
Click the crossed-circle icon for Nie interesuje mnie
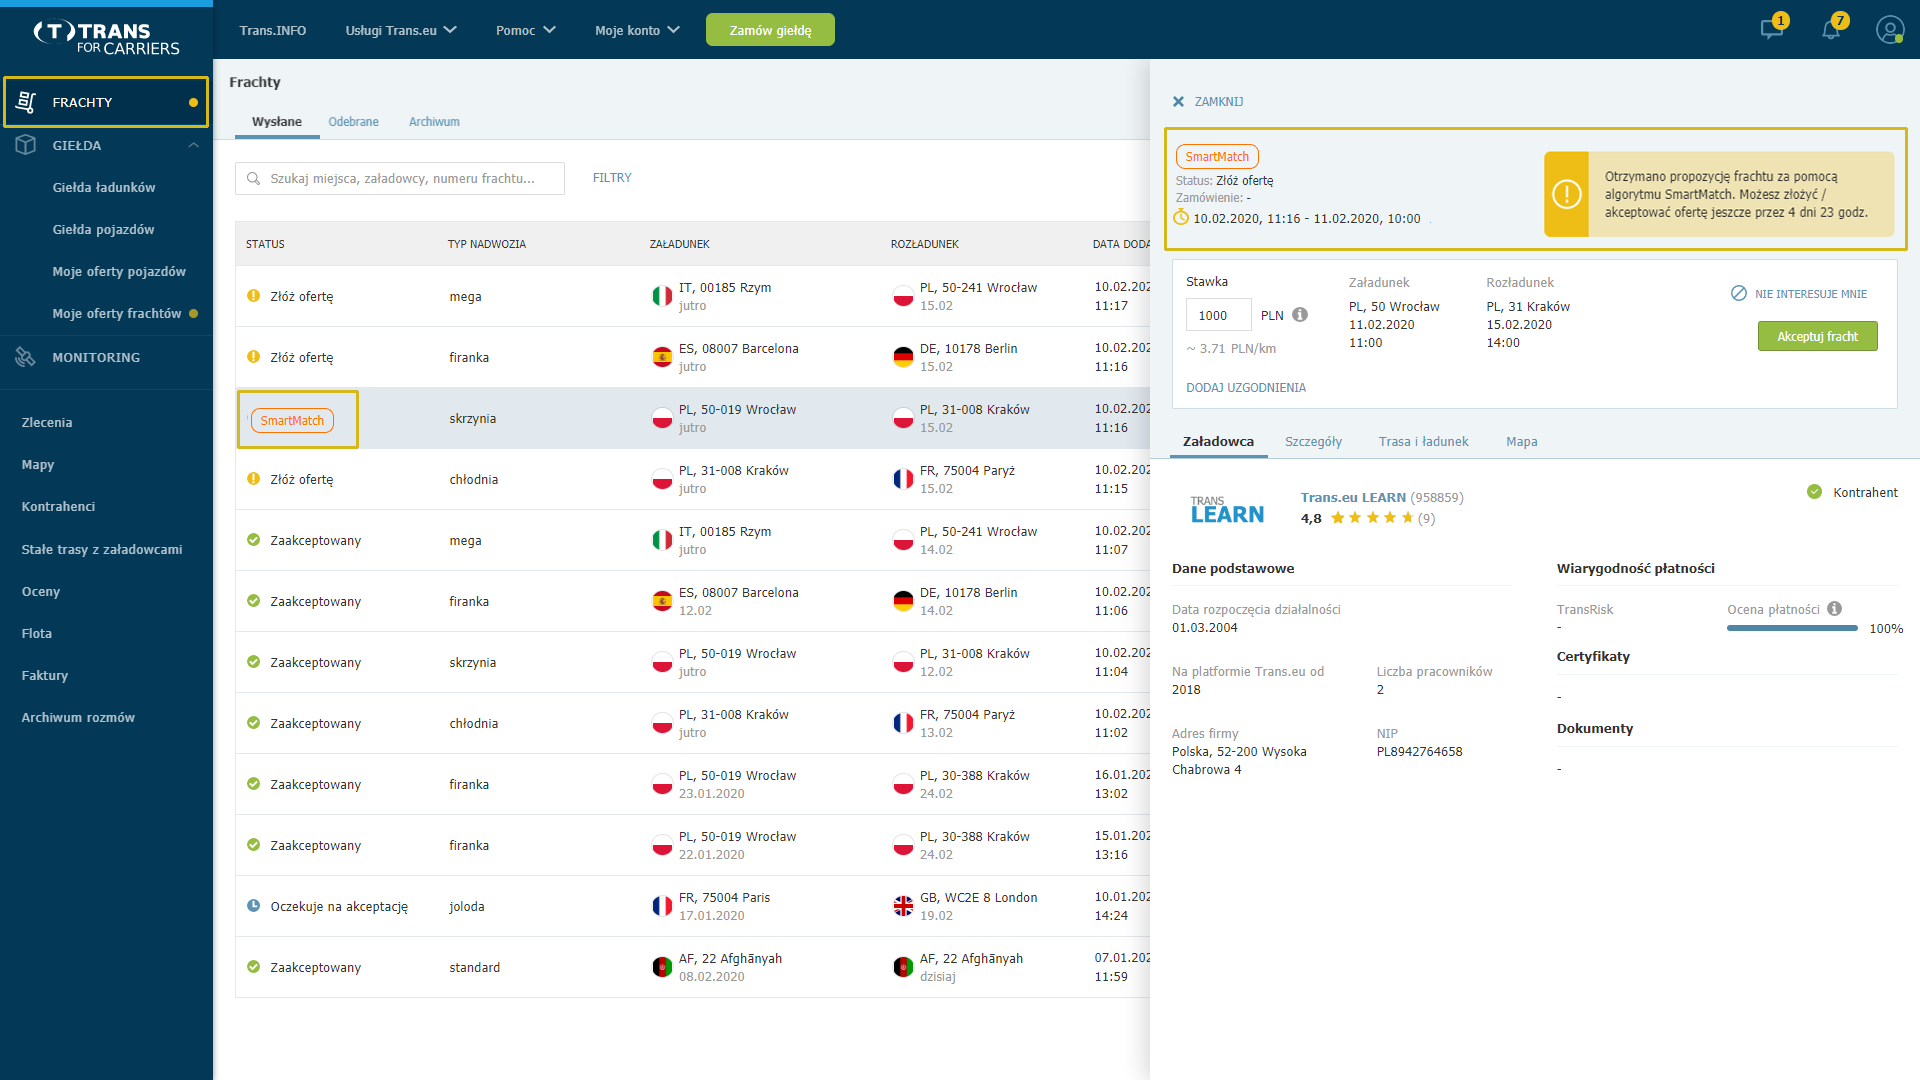pyautogui.click(x=1739, y=293)
